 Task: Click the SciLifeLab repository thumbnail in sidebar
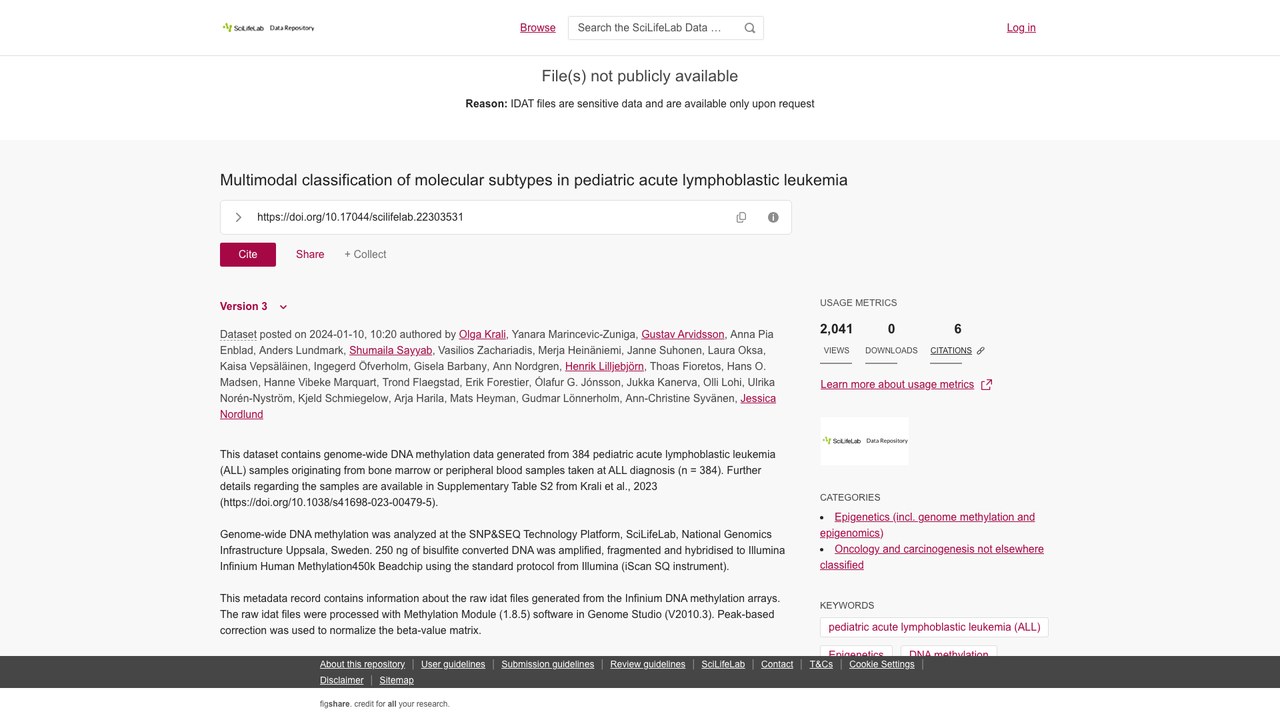click(x=865, y=441)
